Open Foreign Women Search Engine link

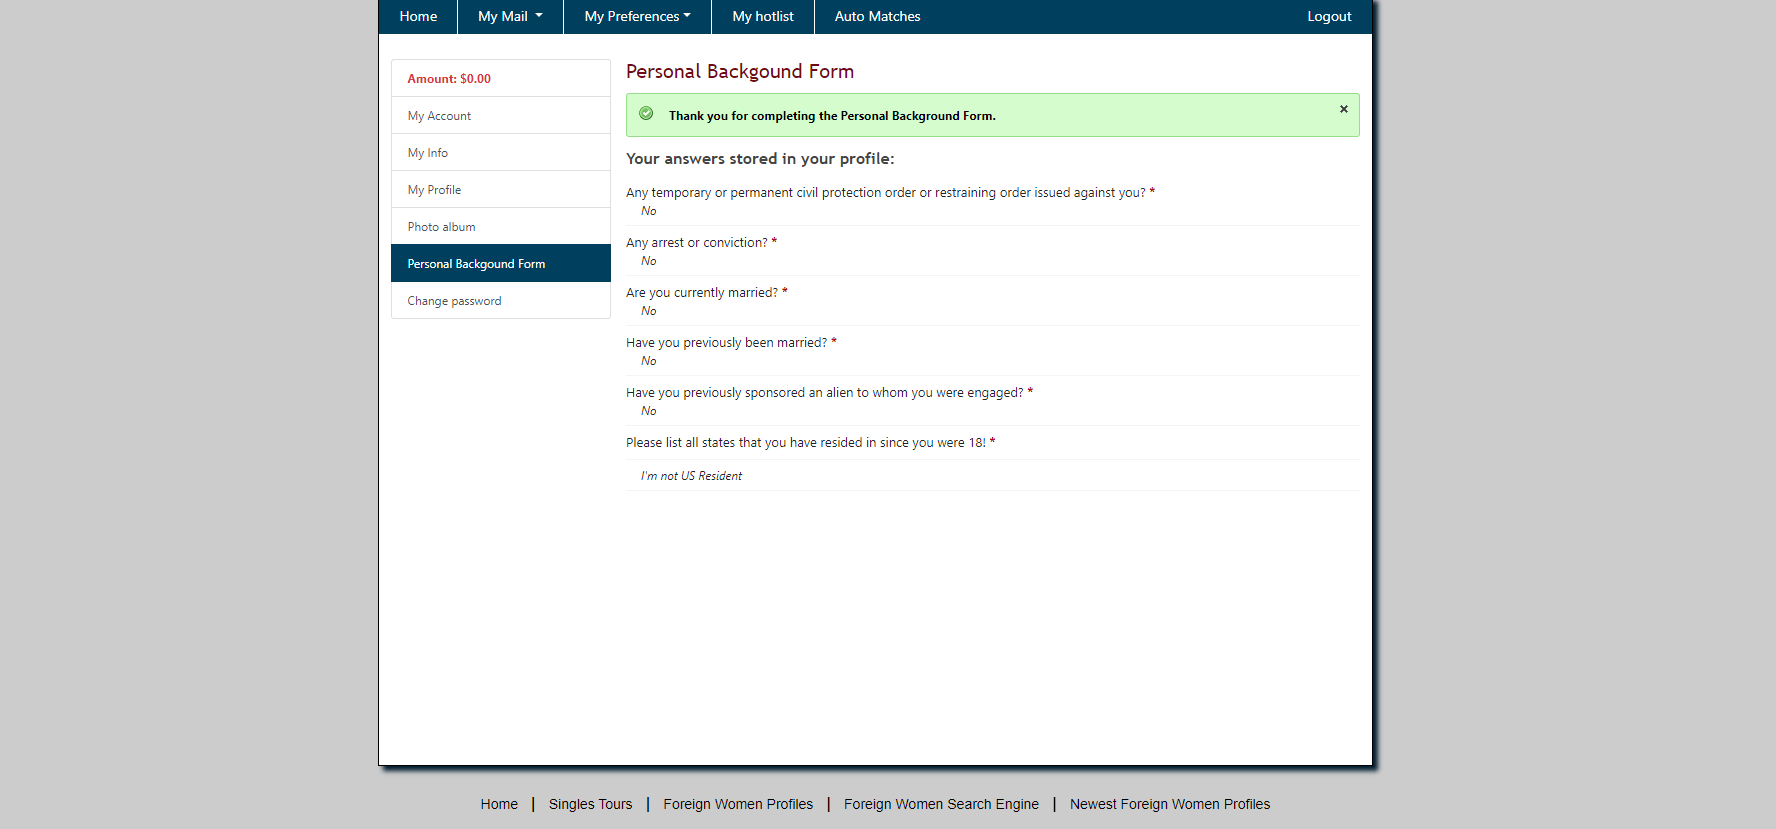[x=941, y=804]
